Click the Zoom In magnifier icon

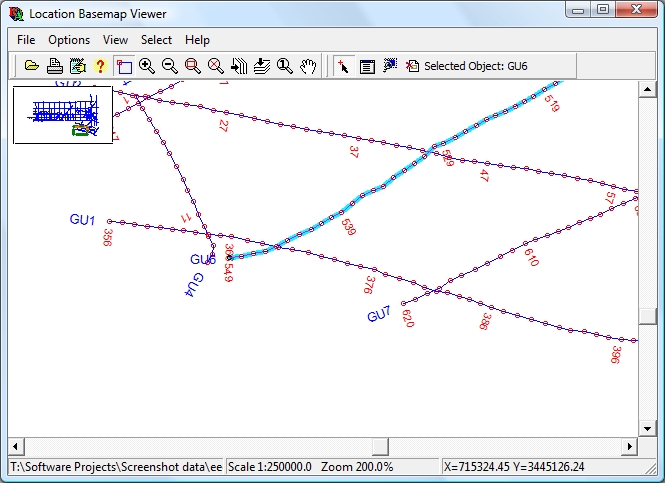click(x=147, y=66)
